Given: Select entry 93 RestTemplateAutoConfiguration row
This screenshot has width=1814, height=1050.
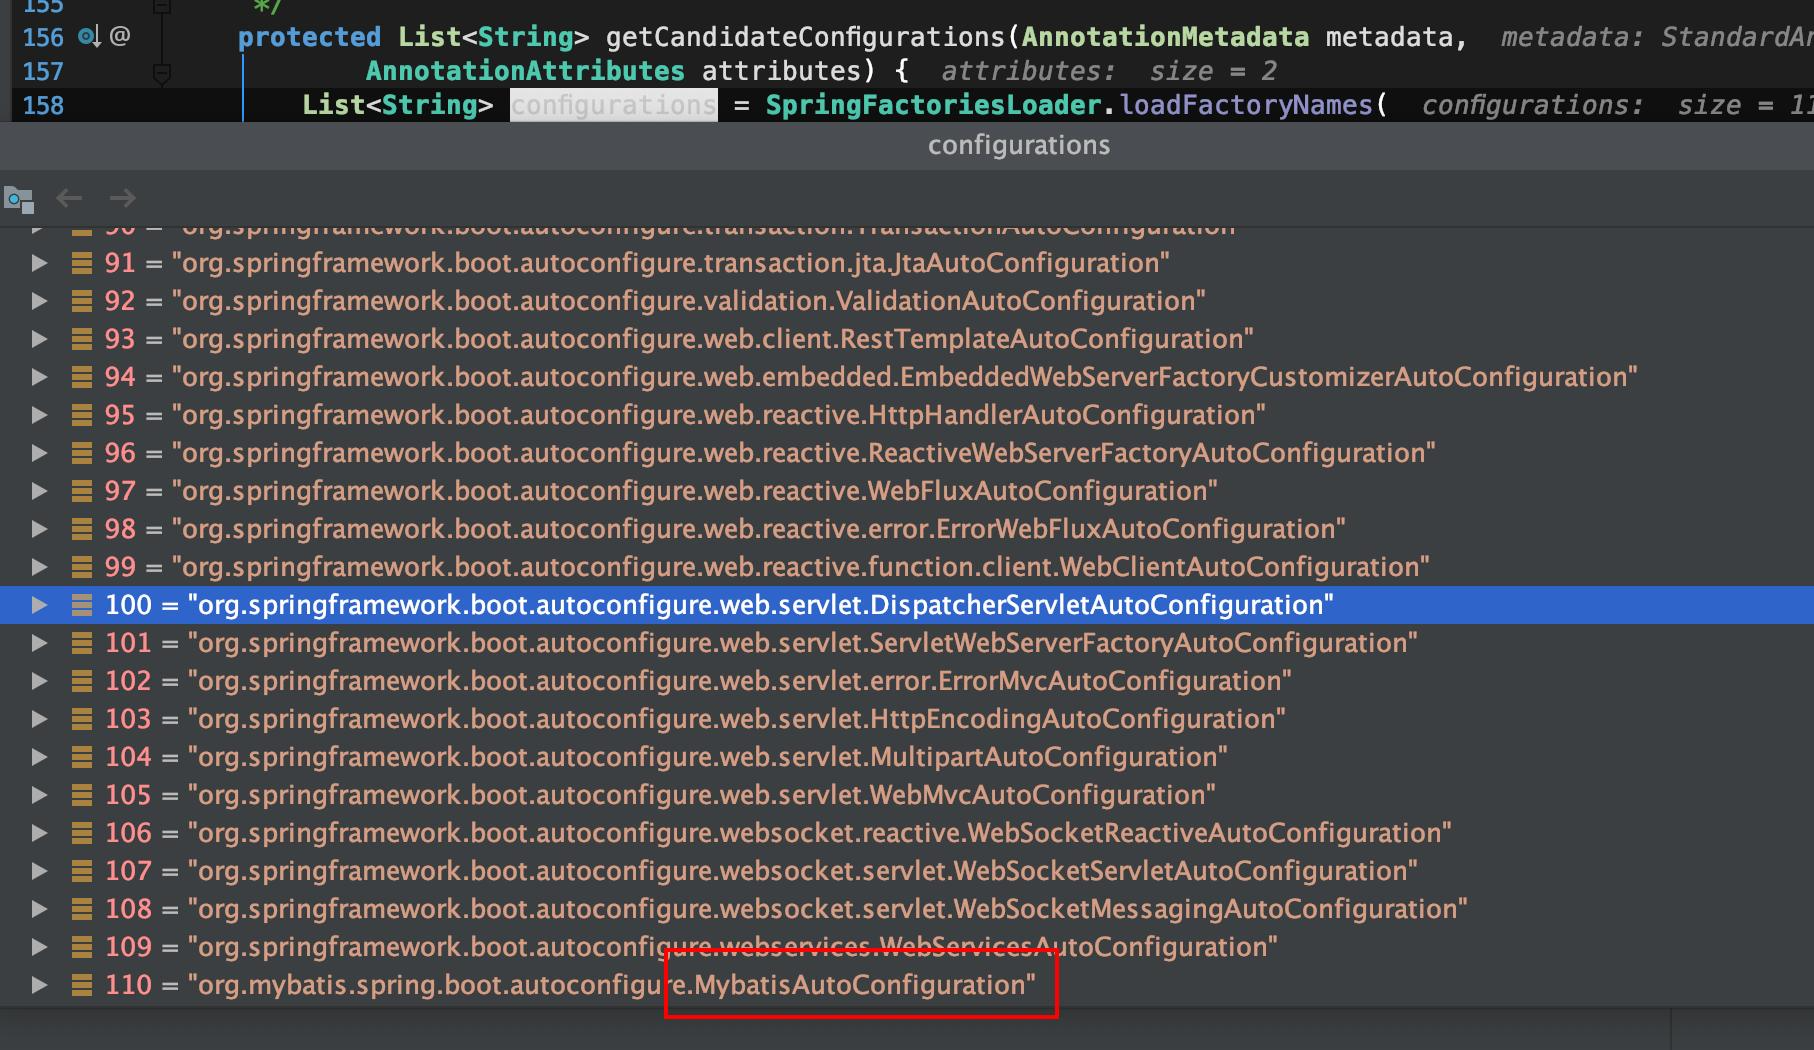Looking at the screenshot, I should 907,339.
